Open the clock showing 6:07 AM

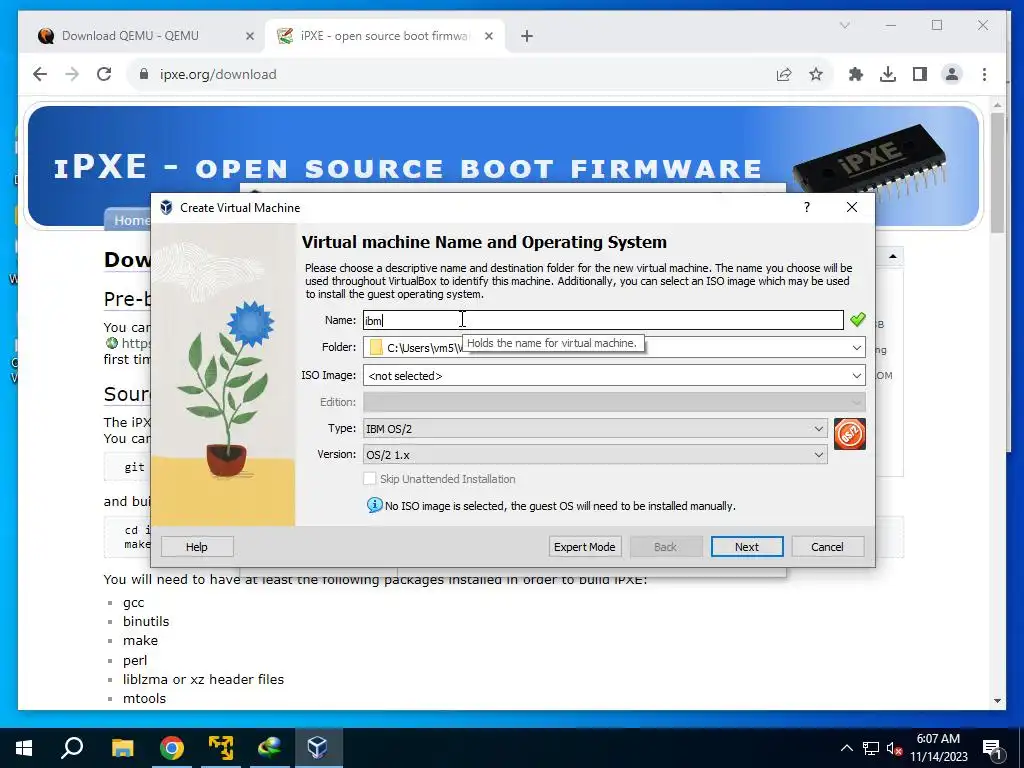click(x=938, y=748)
